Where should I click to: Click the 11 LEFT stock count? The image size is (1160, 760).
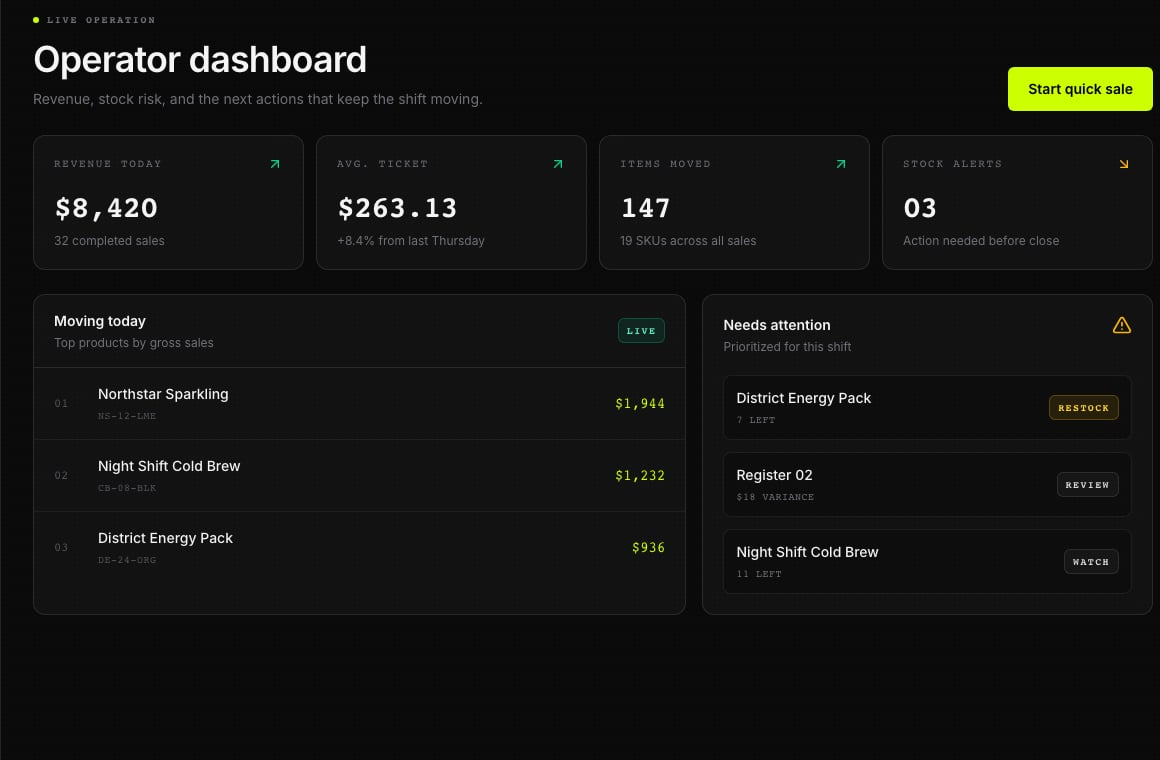(x=759, y=574)
